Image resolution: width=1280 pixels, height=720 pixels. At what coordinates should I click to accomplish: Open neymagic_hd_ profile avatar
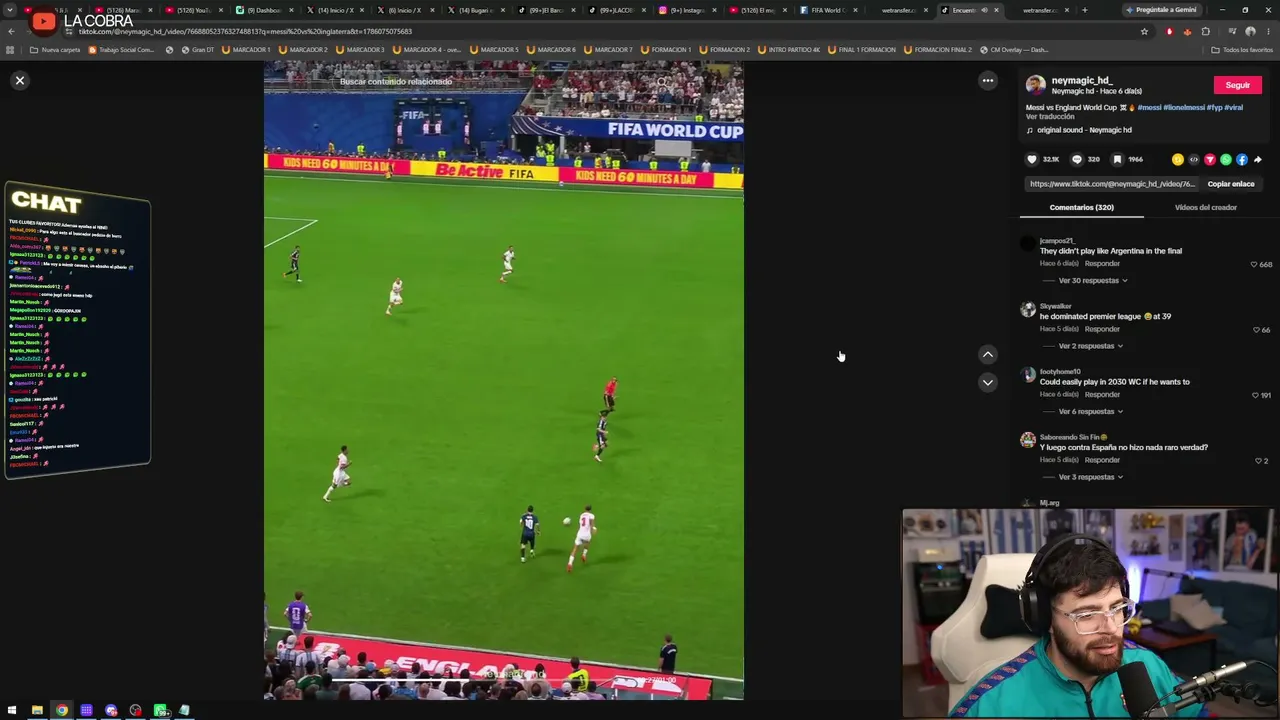point(1036,85)
